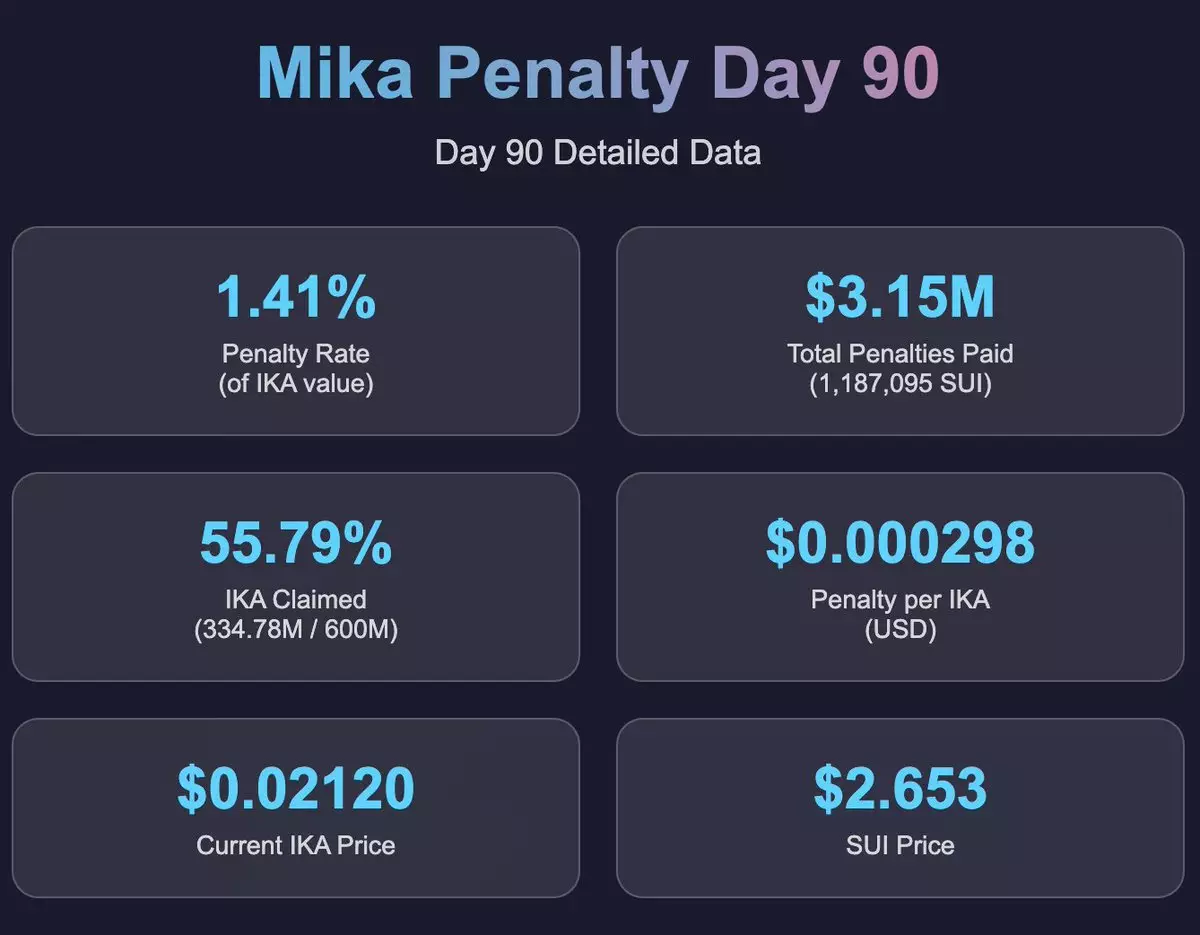Click the $0.000298 penalty value
Screen dimensions: 1200x935
[900, 542]
